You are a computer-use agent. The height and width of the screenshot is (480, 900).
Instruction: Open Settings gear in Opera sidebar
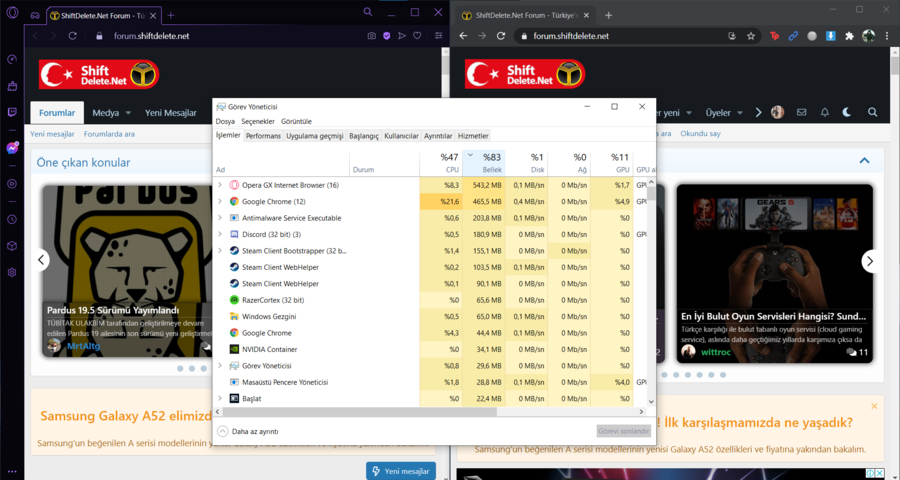pos(12,273)
